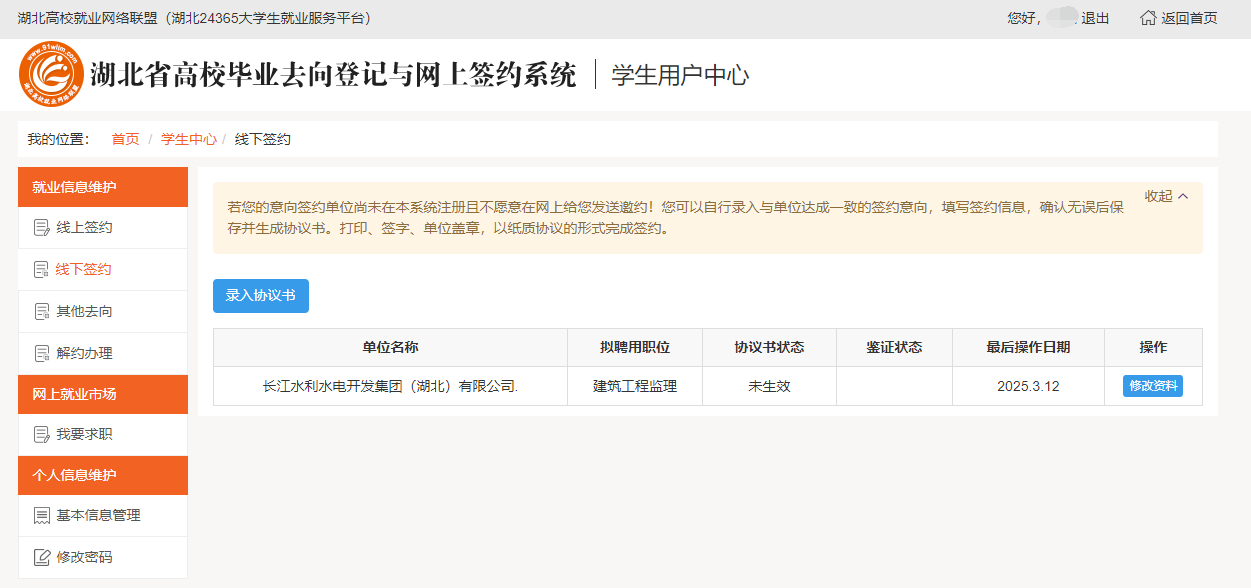Go to 首页 in the breadcrumb

(125, 139)
